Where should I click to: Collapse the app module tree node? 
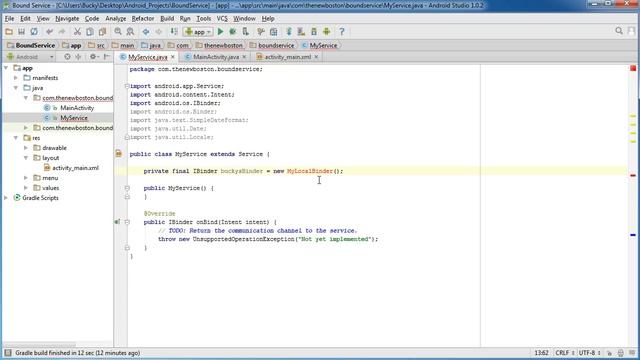pyautogui.click(x=6, y=68)
